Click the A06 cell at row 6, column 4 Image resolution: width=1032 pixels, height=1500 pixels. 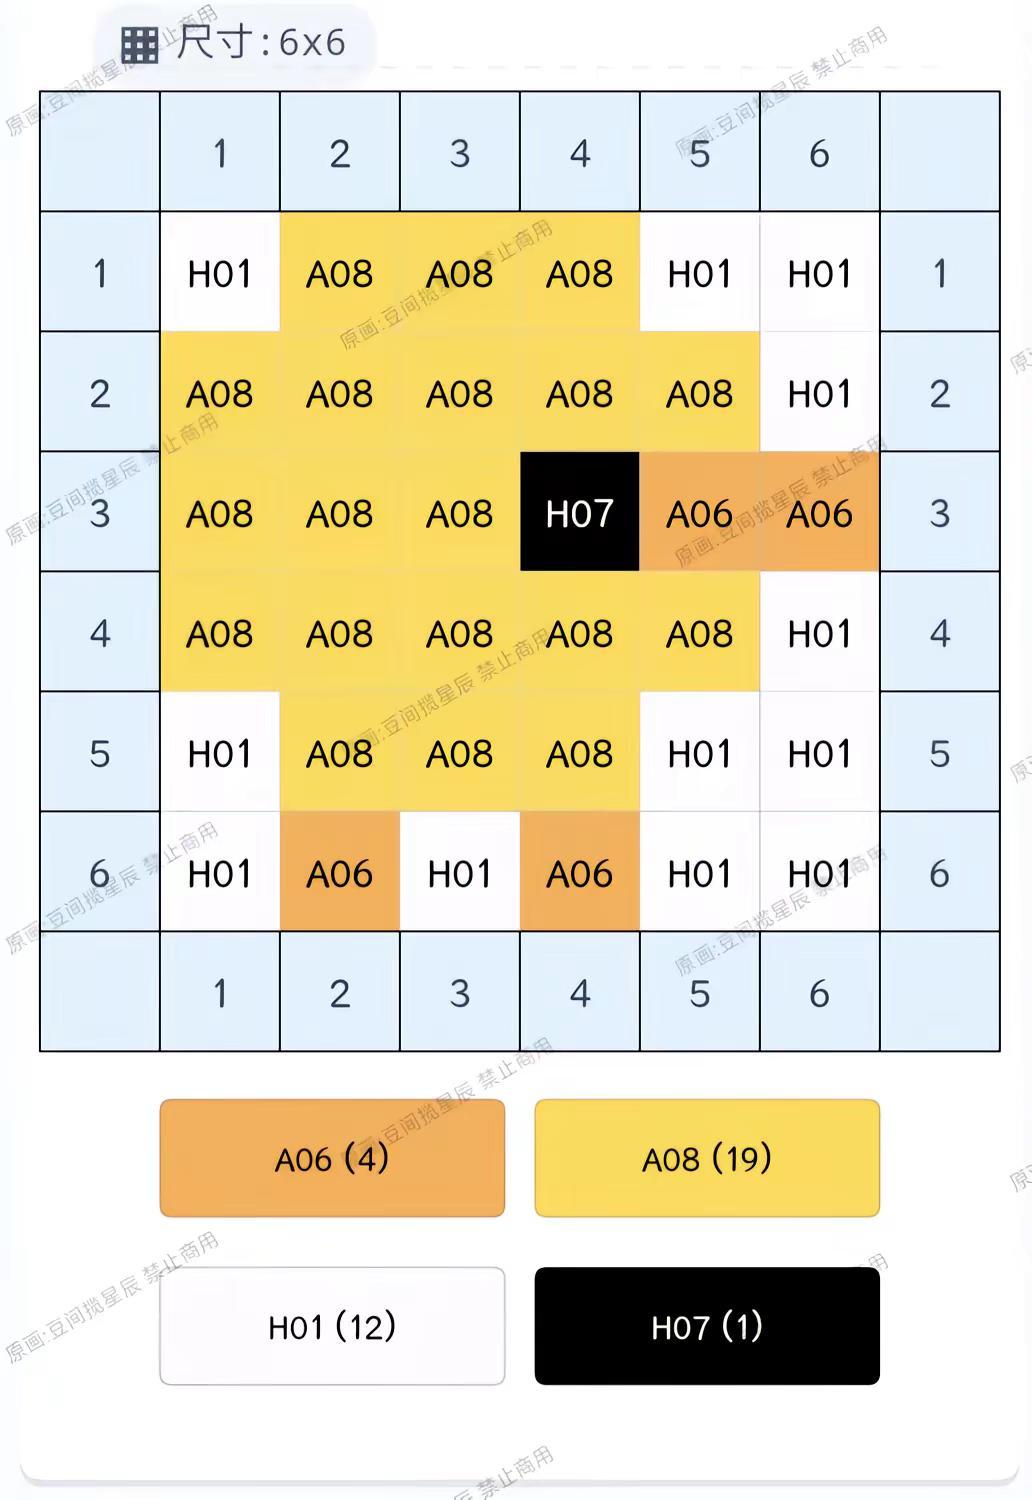[580, 872]
